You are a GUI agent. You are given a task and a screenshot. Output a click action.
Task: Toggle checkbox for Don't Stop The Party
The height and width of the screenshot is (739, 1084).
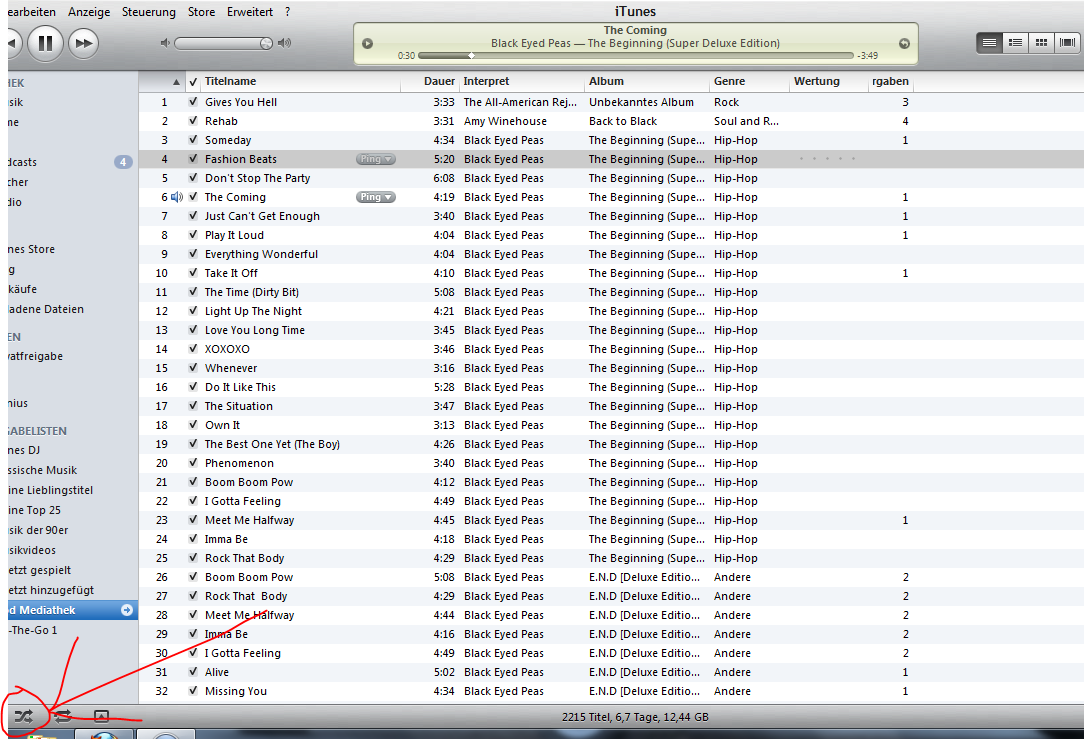tap(193, 178)
